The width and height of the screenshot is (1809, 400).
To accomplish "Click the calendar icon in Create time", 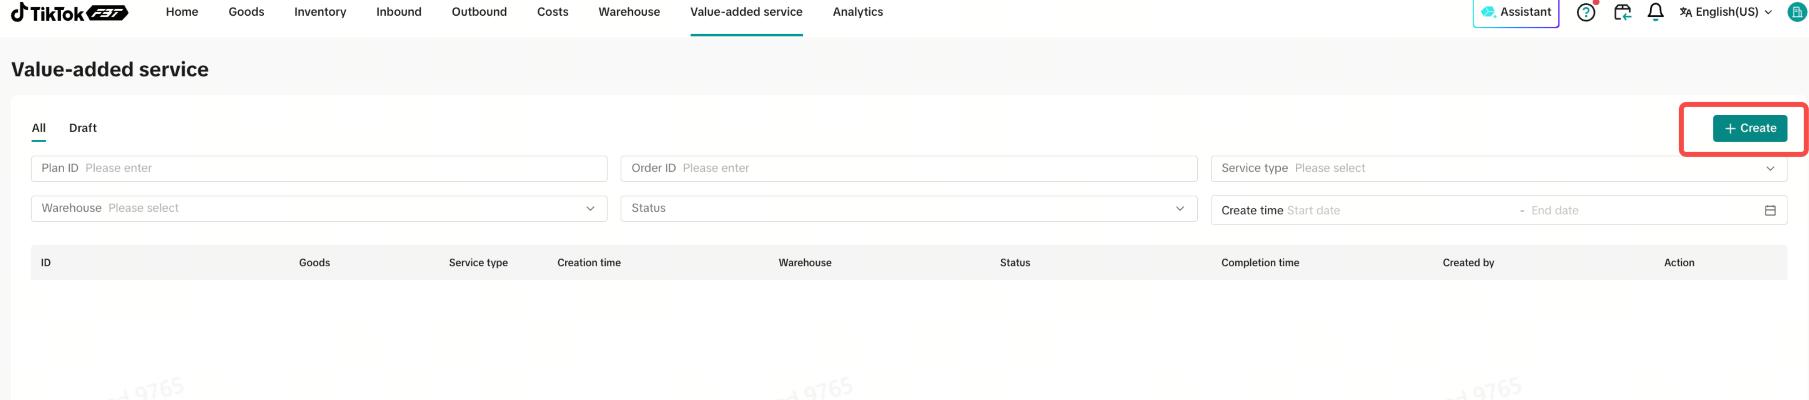I will [x=1770, y=210].
